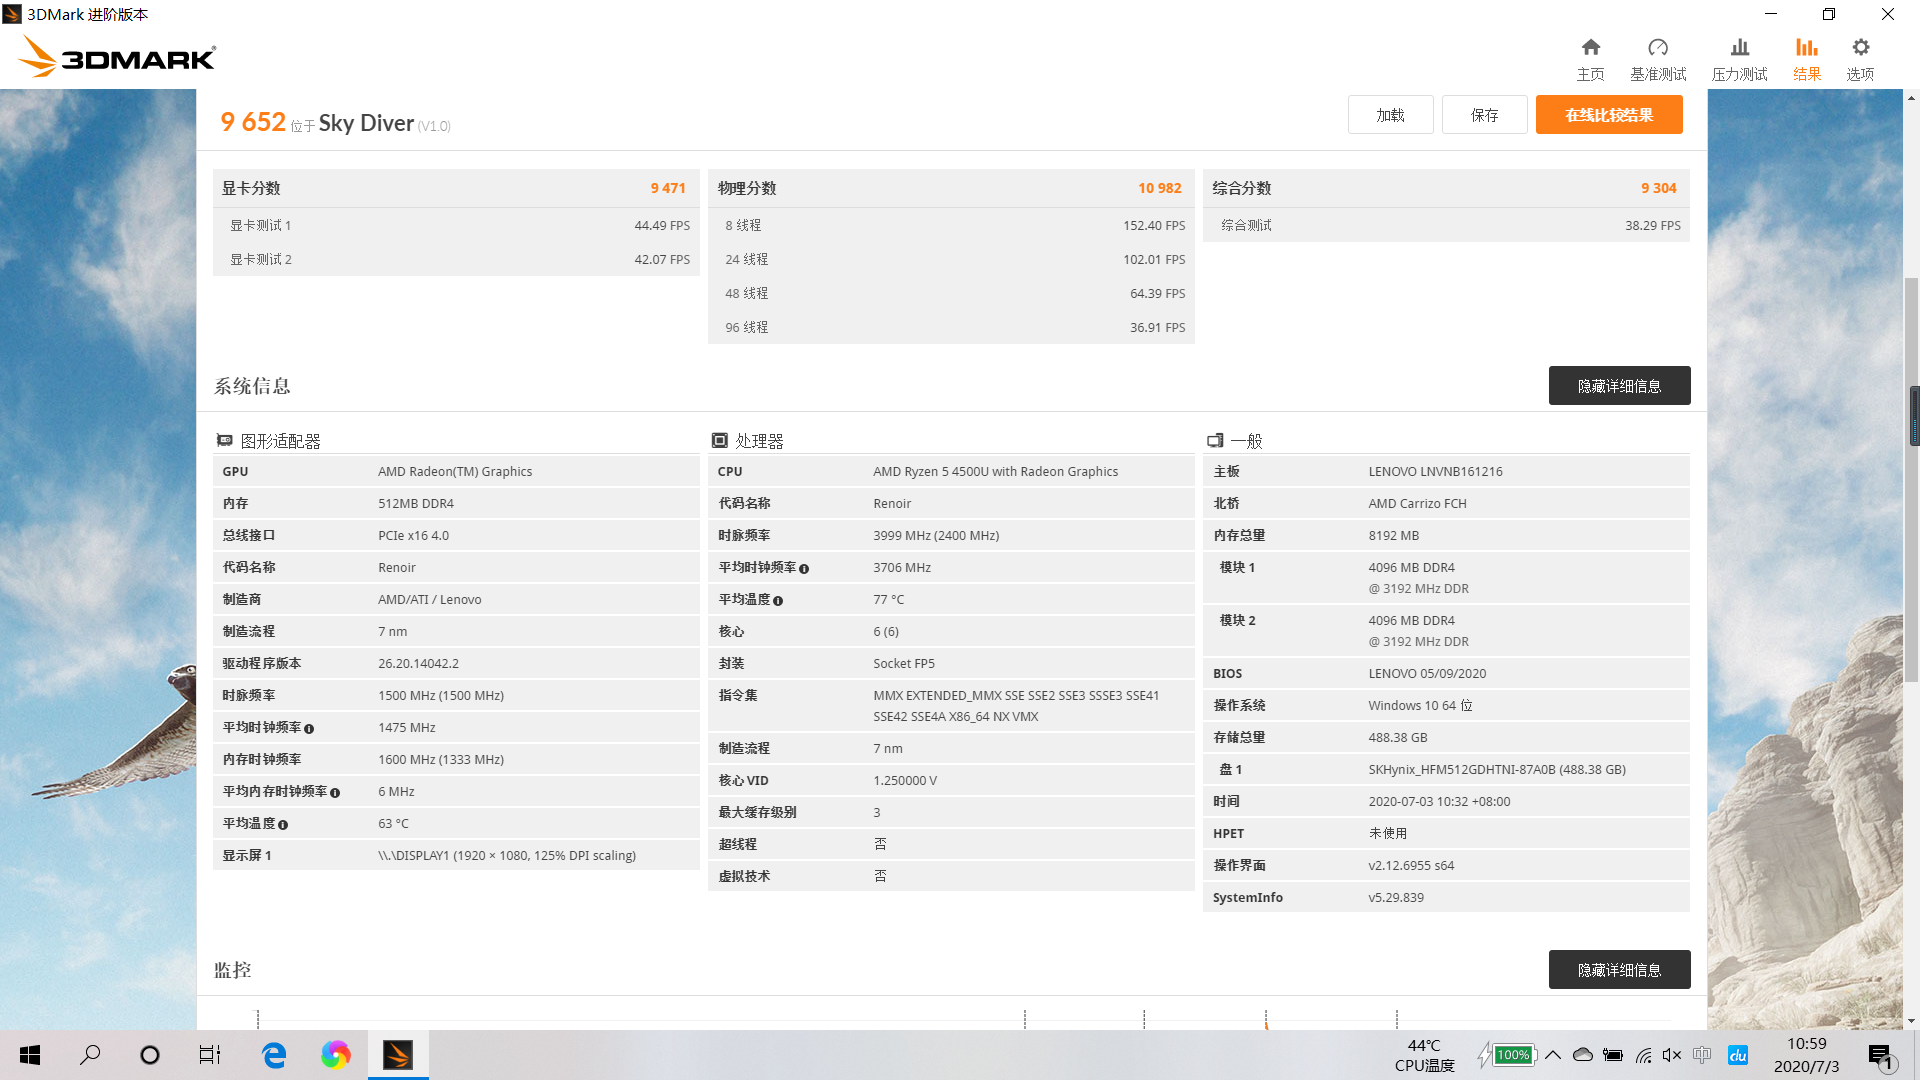This screenshot has height=1080, width=1920.
Task: Click the scrollbar up arrow
Action: (x=1912, y=98)
